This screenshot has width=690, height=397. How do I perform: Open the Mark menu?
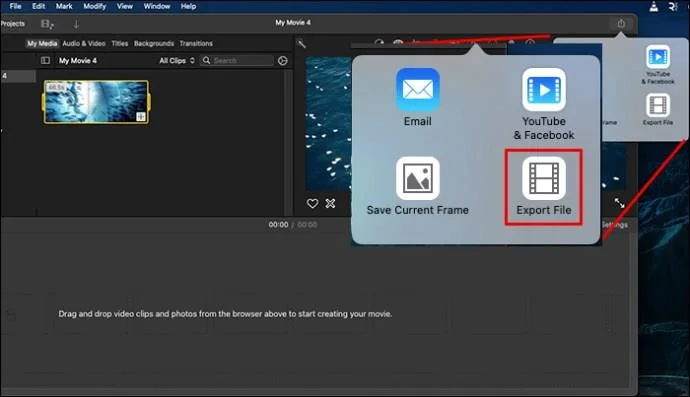tap(64, 6)
